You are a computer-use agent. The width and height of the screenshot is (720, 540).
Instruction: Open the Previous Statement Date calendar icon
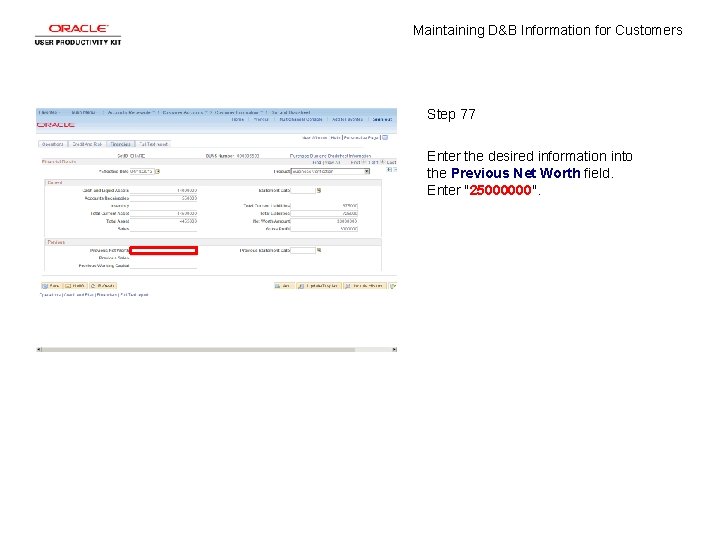pyautogui.click(x=319, y=250)
